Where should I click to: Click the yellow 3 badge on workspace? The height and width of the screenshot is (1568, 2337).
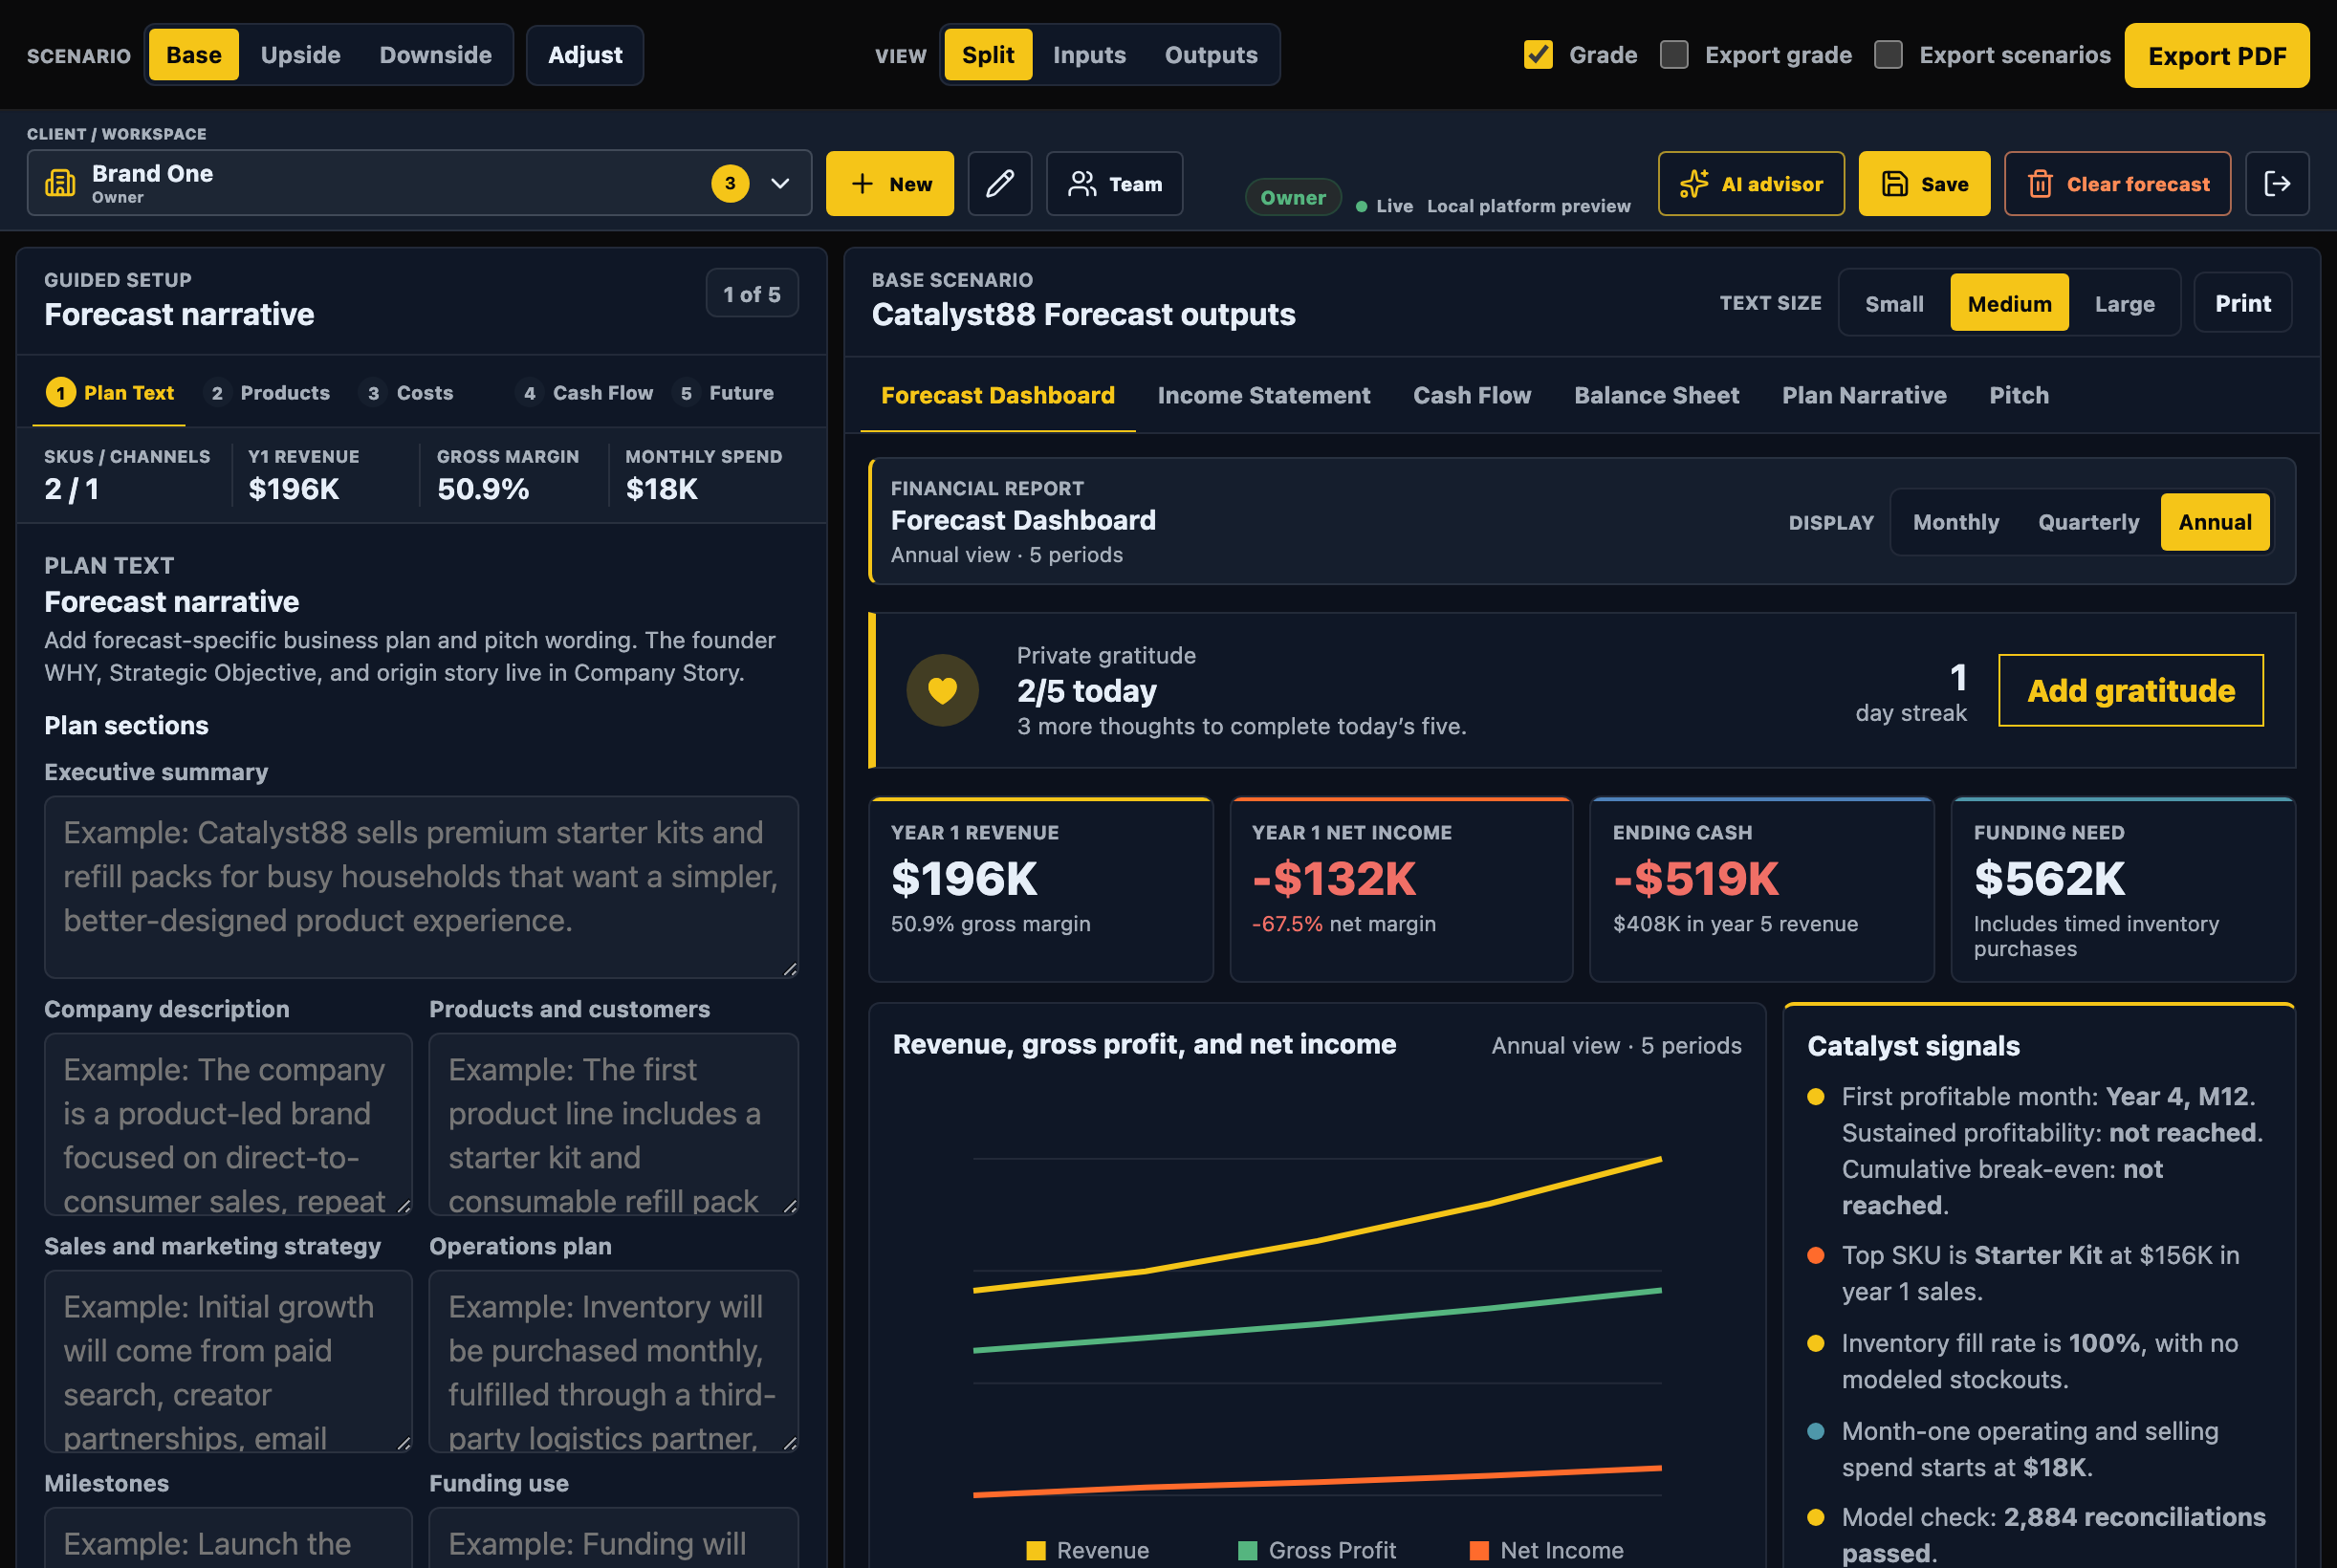[730, 184]
